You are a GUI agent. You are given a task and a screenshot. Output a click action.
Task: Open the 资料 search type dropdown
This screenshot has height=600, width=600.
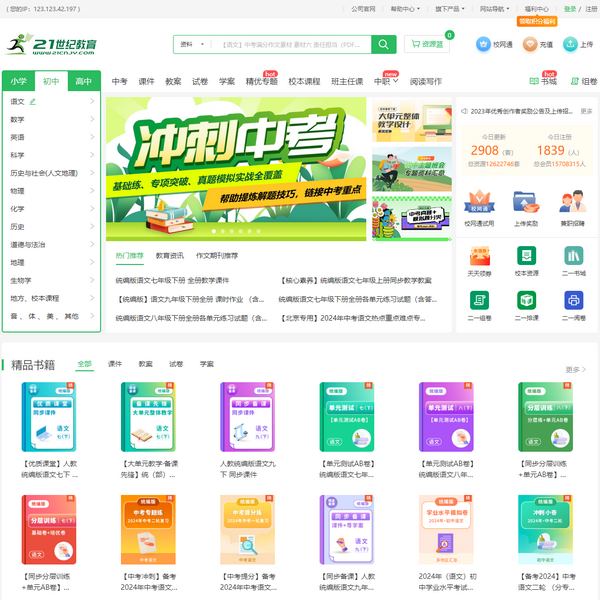[191, 45]
